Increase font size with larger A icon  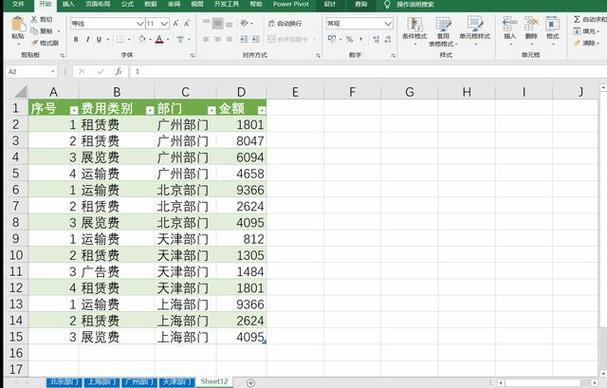point(176,24)
